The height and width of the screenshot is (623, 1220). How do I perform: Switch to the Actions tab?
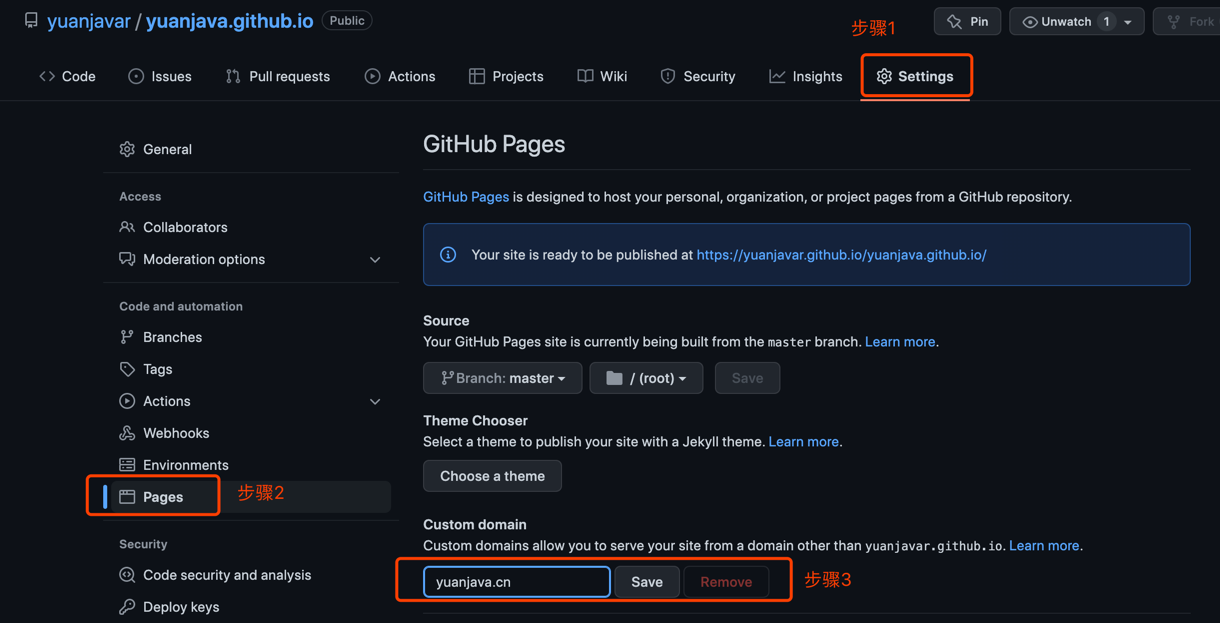(x=400, y=76)
